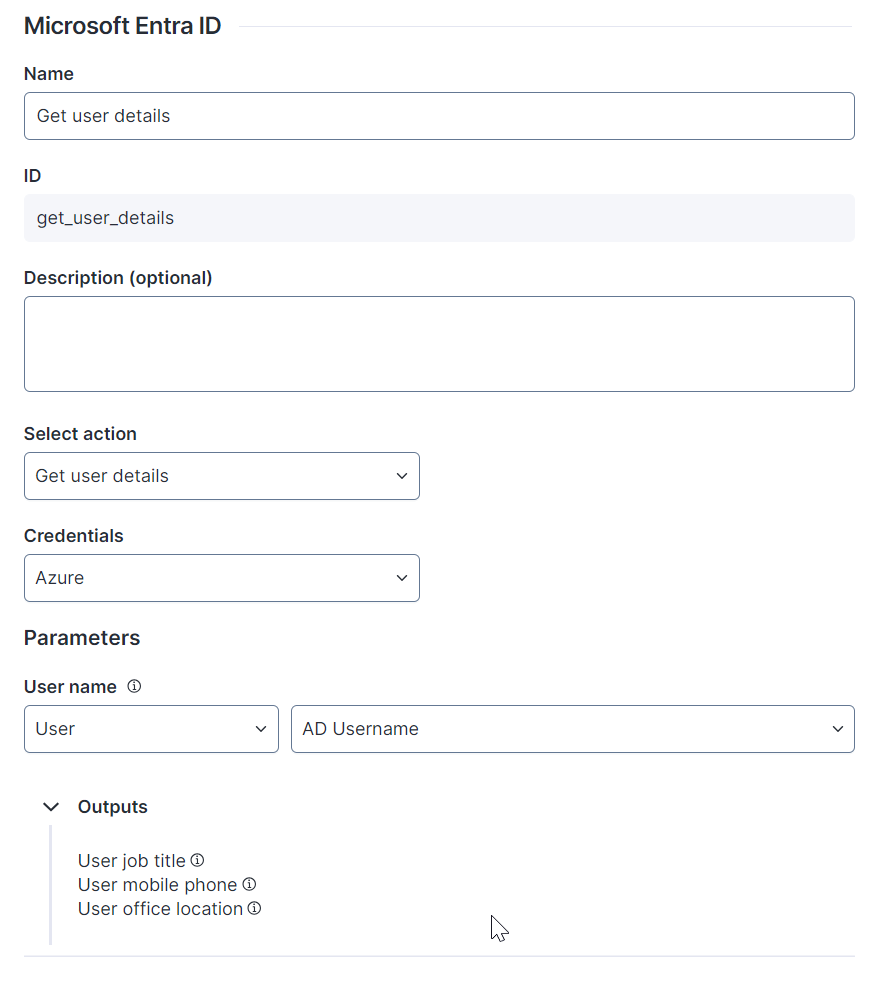Click the User job title output text
874x988 pixels.
[132, 860]
